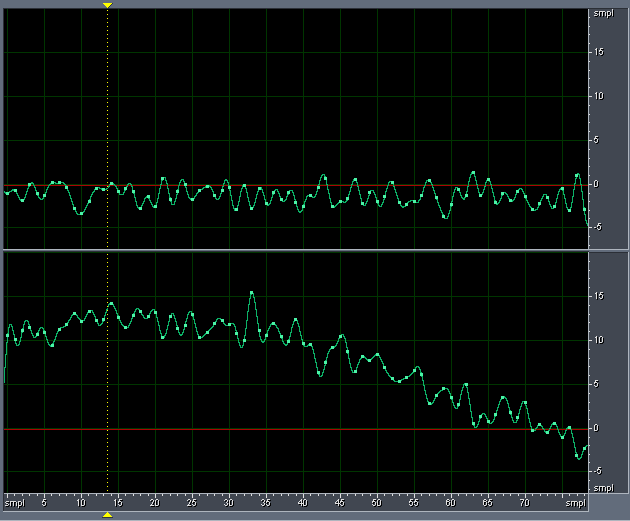This screenshot has height=521, width=630.
Task: Click the right "smpl" label on the time ruler
Action: [576, 503]
